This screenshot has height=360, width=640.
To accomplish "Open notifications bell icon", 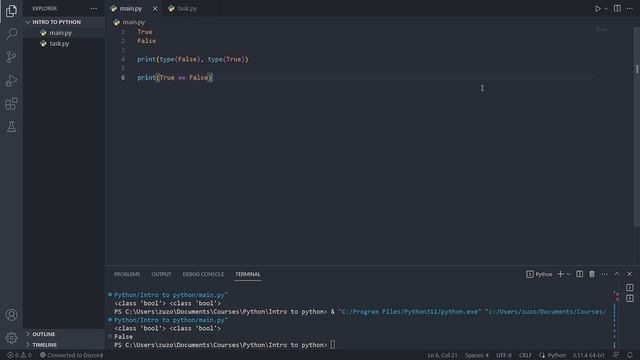I will coord(630,355).
